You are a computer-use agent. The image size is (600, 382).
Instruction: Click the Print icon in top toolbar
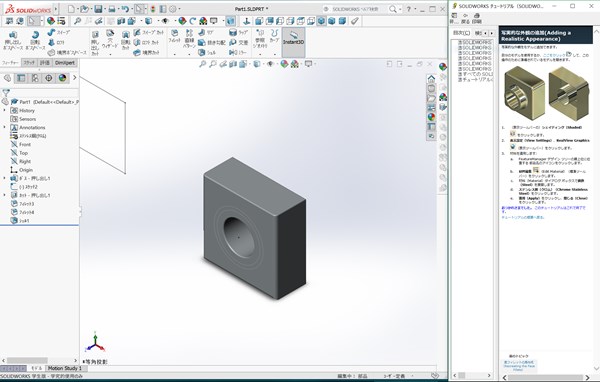pos(112,9)
